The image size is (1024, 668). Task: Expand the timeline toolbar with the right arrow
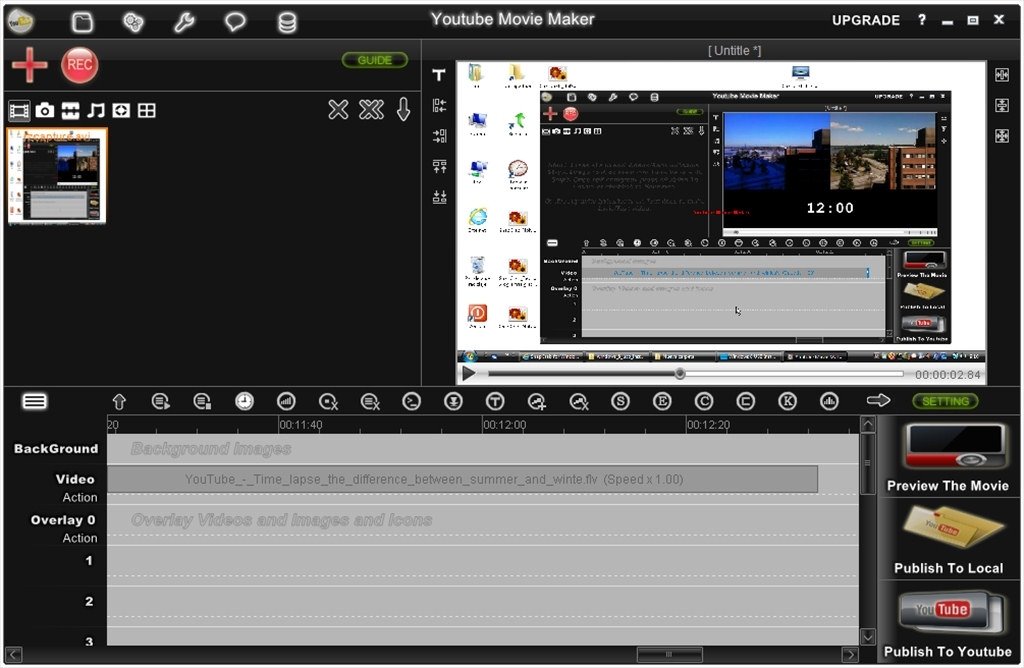tap(878, 401)
